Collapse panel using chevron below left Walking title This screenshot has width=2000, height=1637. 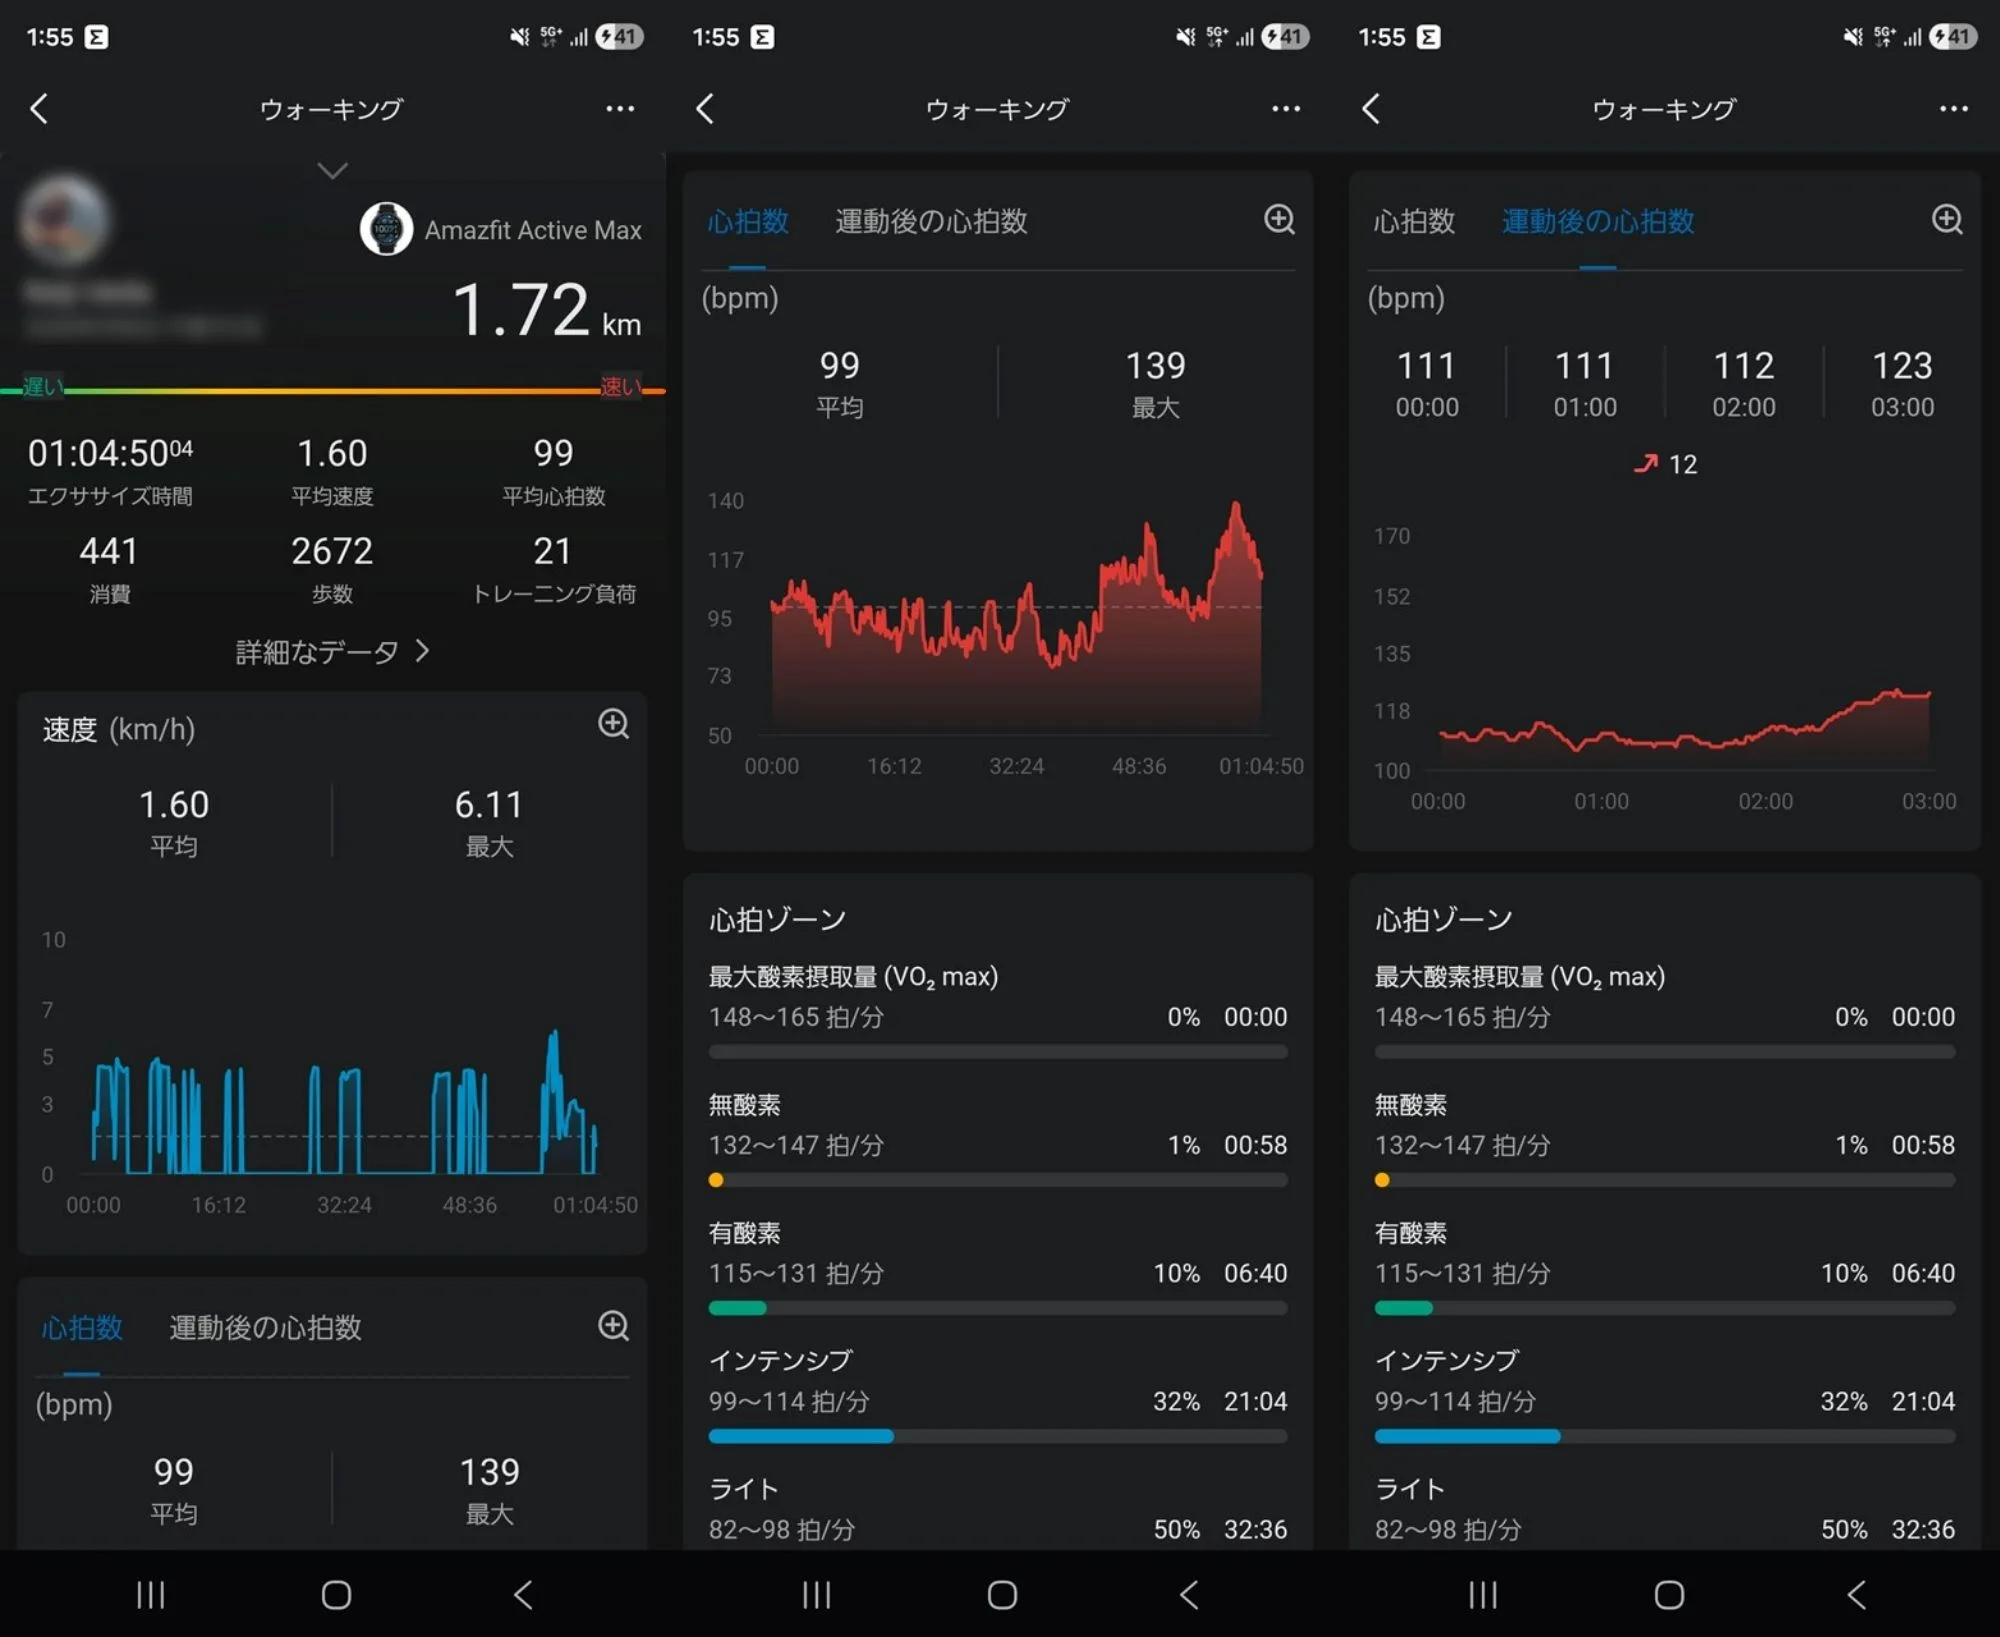pyautogui.click(x=332, y=171)
